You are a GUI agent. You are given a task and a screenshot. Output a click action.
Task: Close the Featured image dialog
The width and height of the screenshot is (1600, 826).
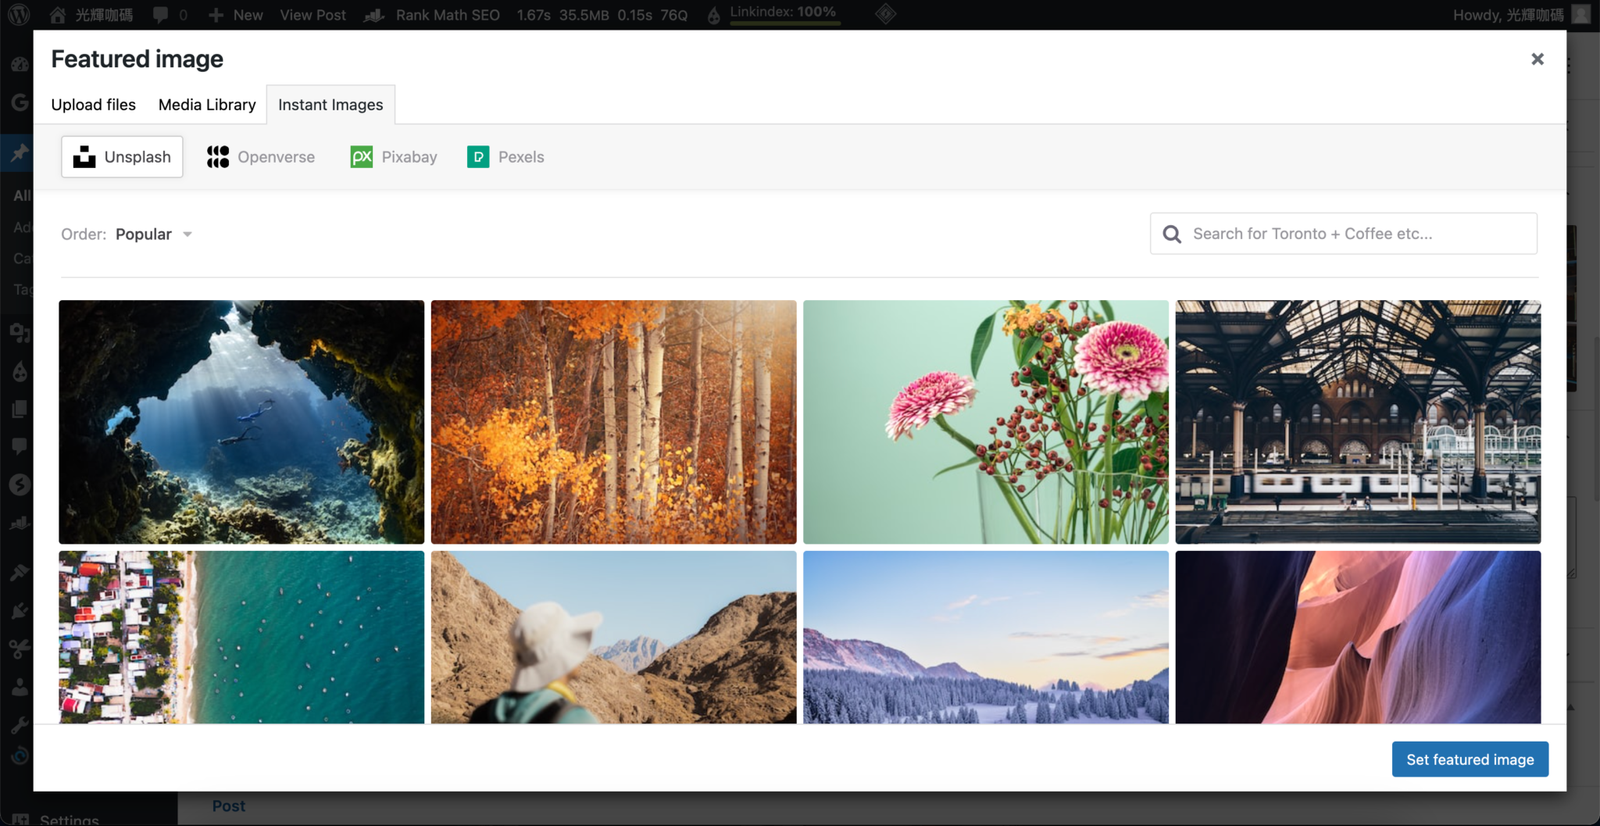[1537, 59]
